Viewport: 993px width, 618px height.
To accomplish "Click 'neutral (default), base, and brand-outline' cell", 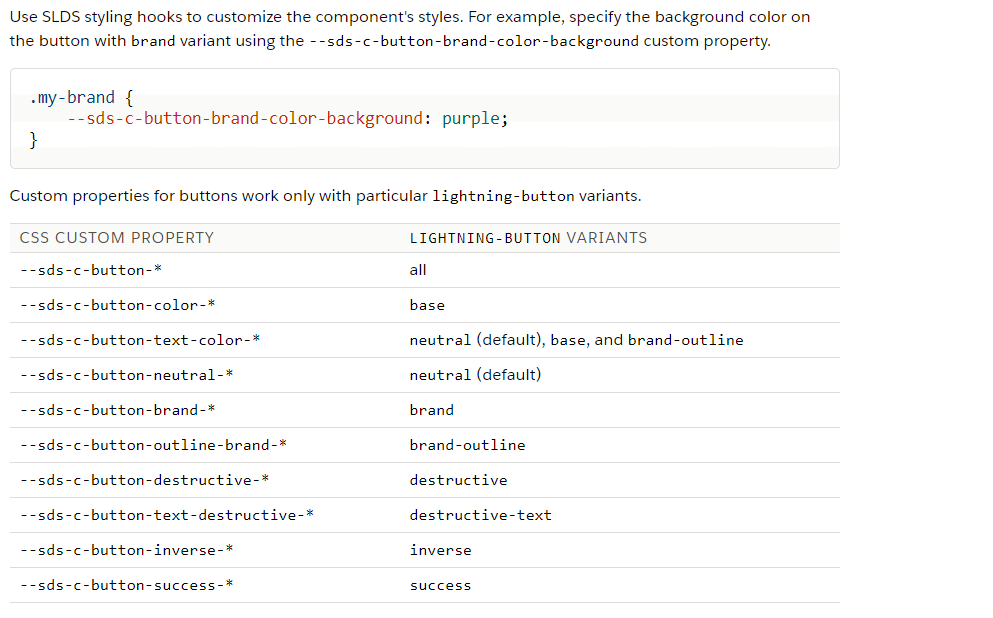I will [576, 340].
